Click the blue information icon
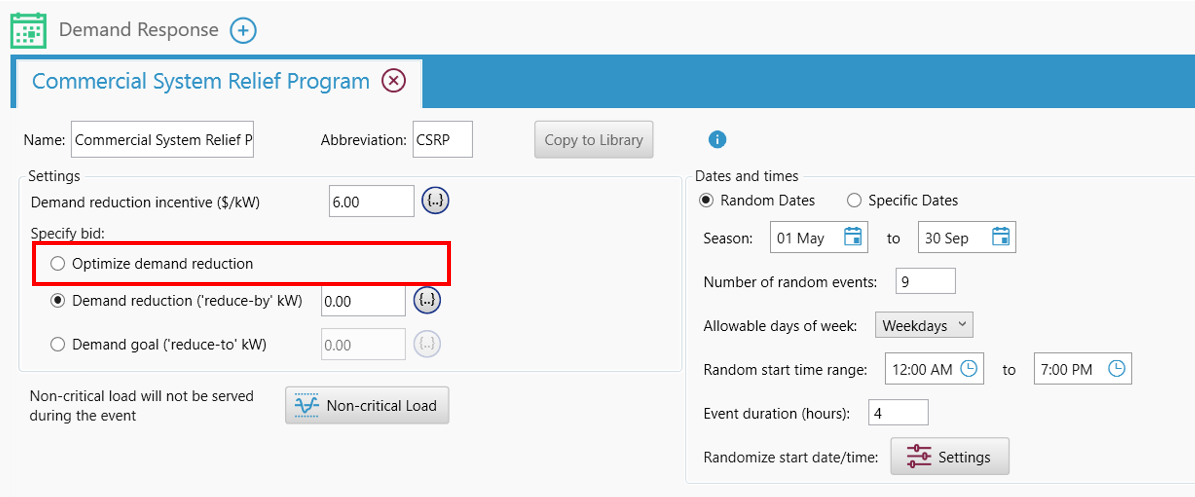 tap(717, 140)
